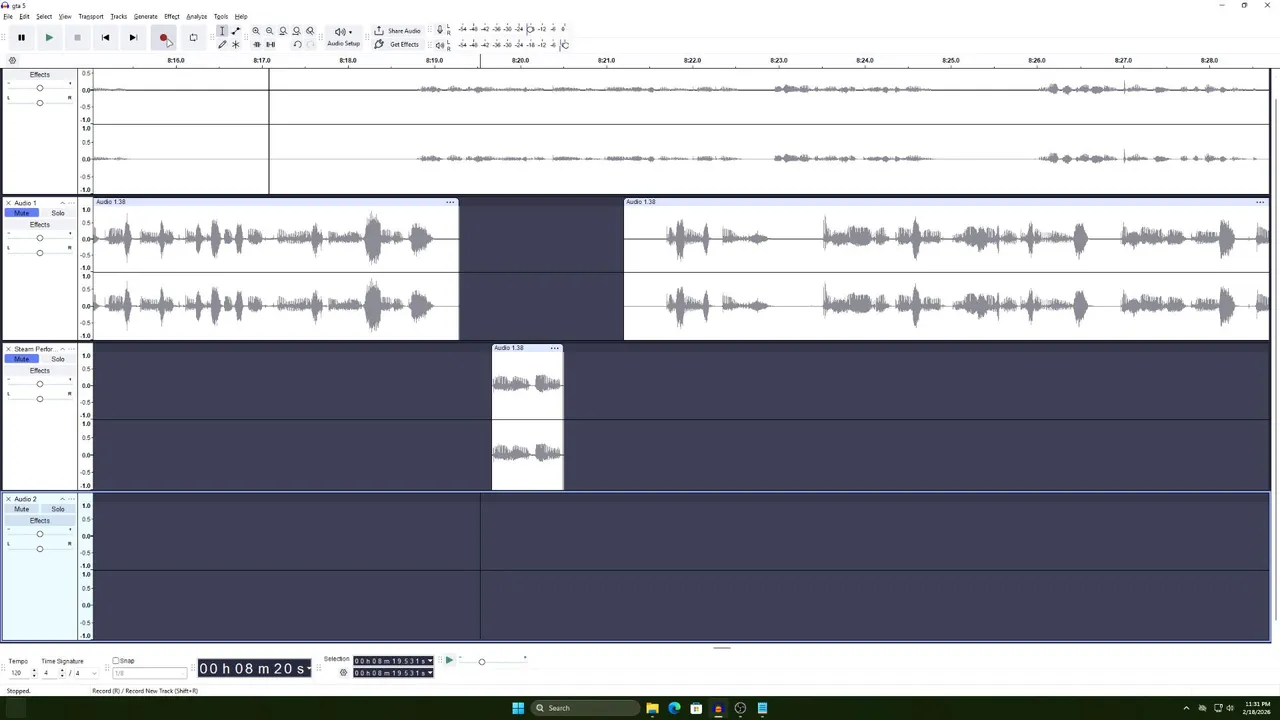Select the Draw pencil tool
This screenshot has width=1280, height=720.
[x=222, y=45]
